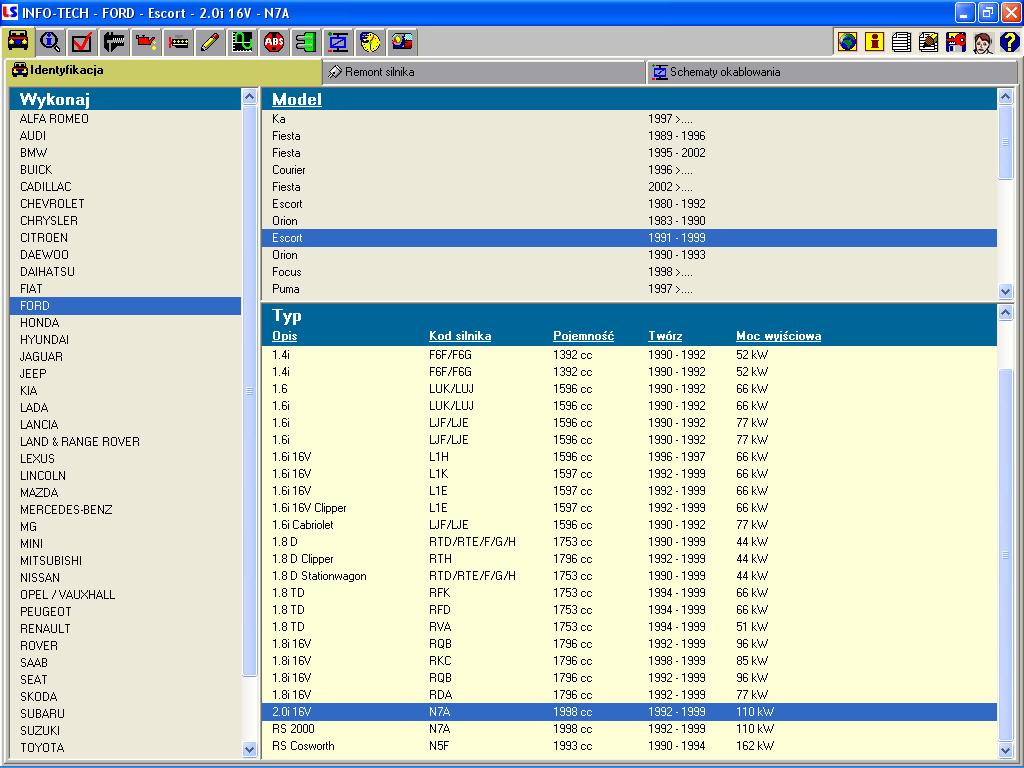Open the yellow clock repair times icon
Screen dimensions: 1024x768
click(370, 42)
